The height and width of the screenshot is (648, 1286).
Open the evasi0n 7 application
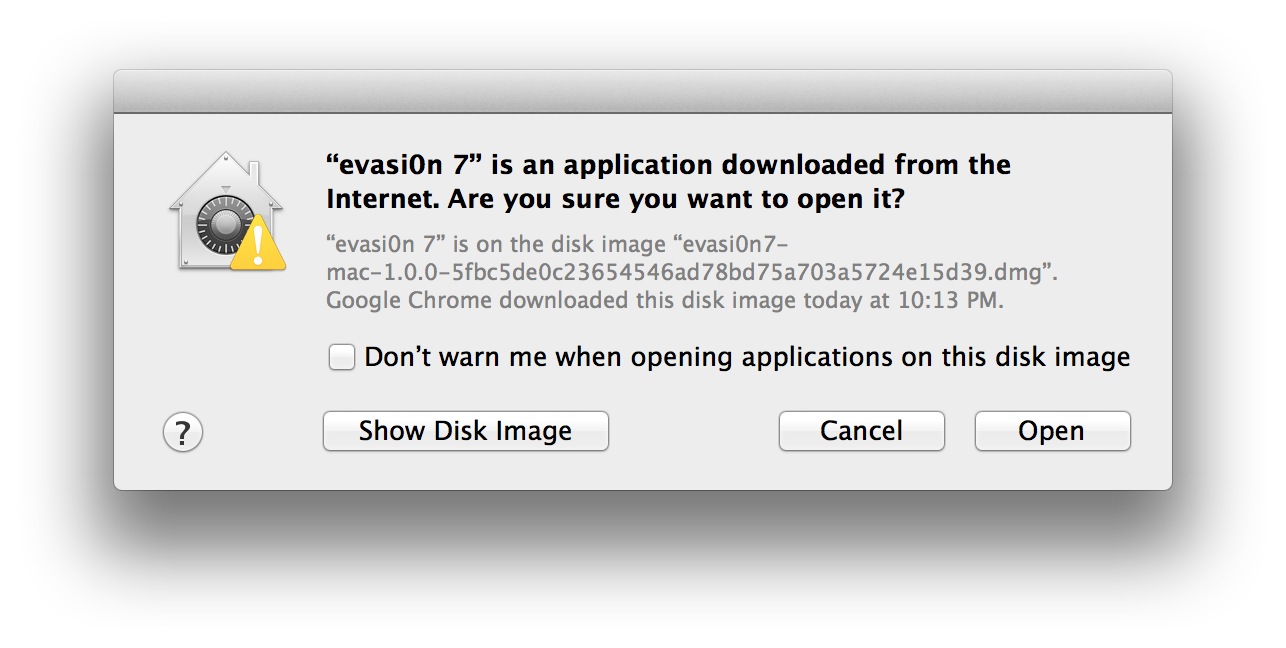(x=1052, y=431)
